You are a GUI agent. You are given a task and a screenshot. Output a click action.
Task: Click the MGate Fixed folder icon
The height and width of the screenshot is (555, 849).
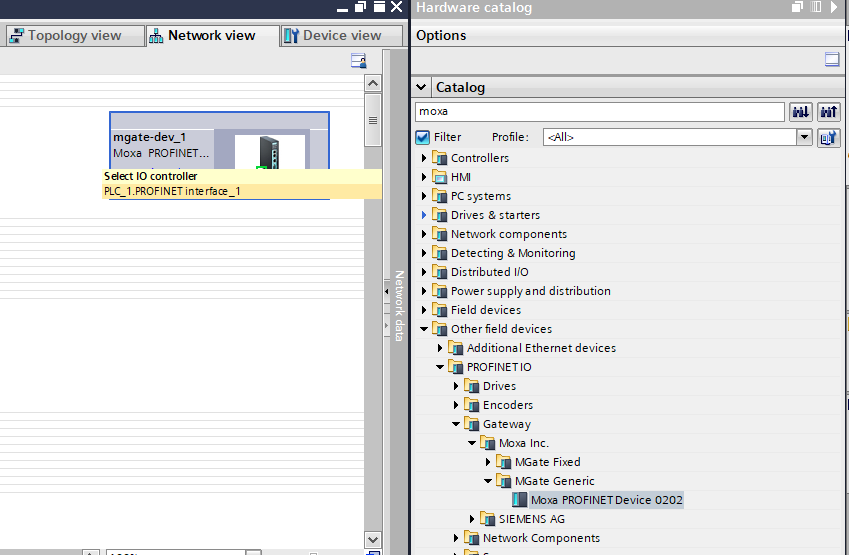click(504, 462)
